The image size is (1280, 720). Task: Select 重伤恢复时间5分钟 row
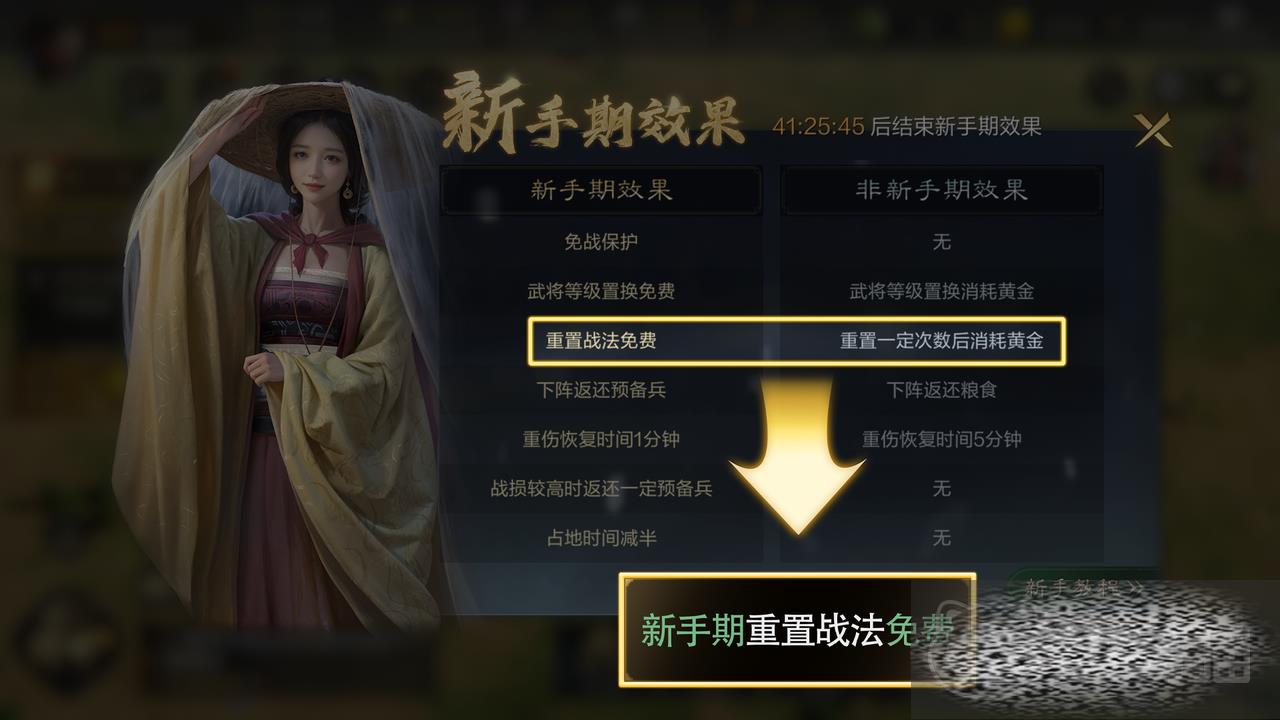941,439
